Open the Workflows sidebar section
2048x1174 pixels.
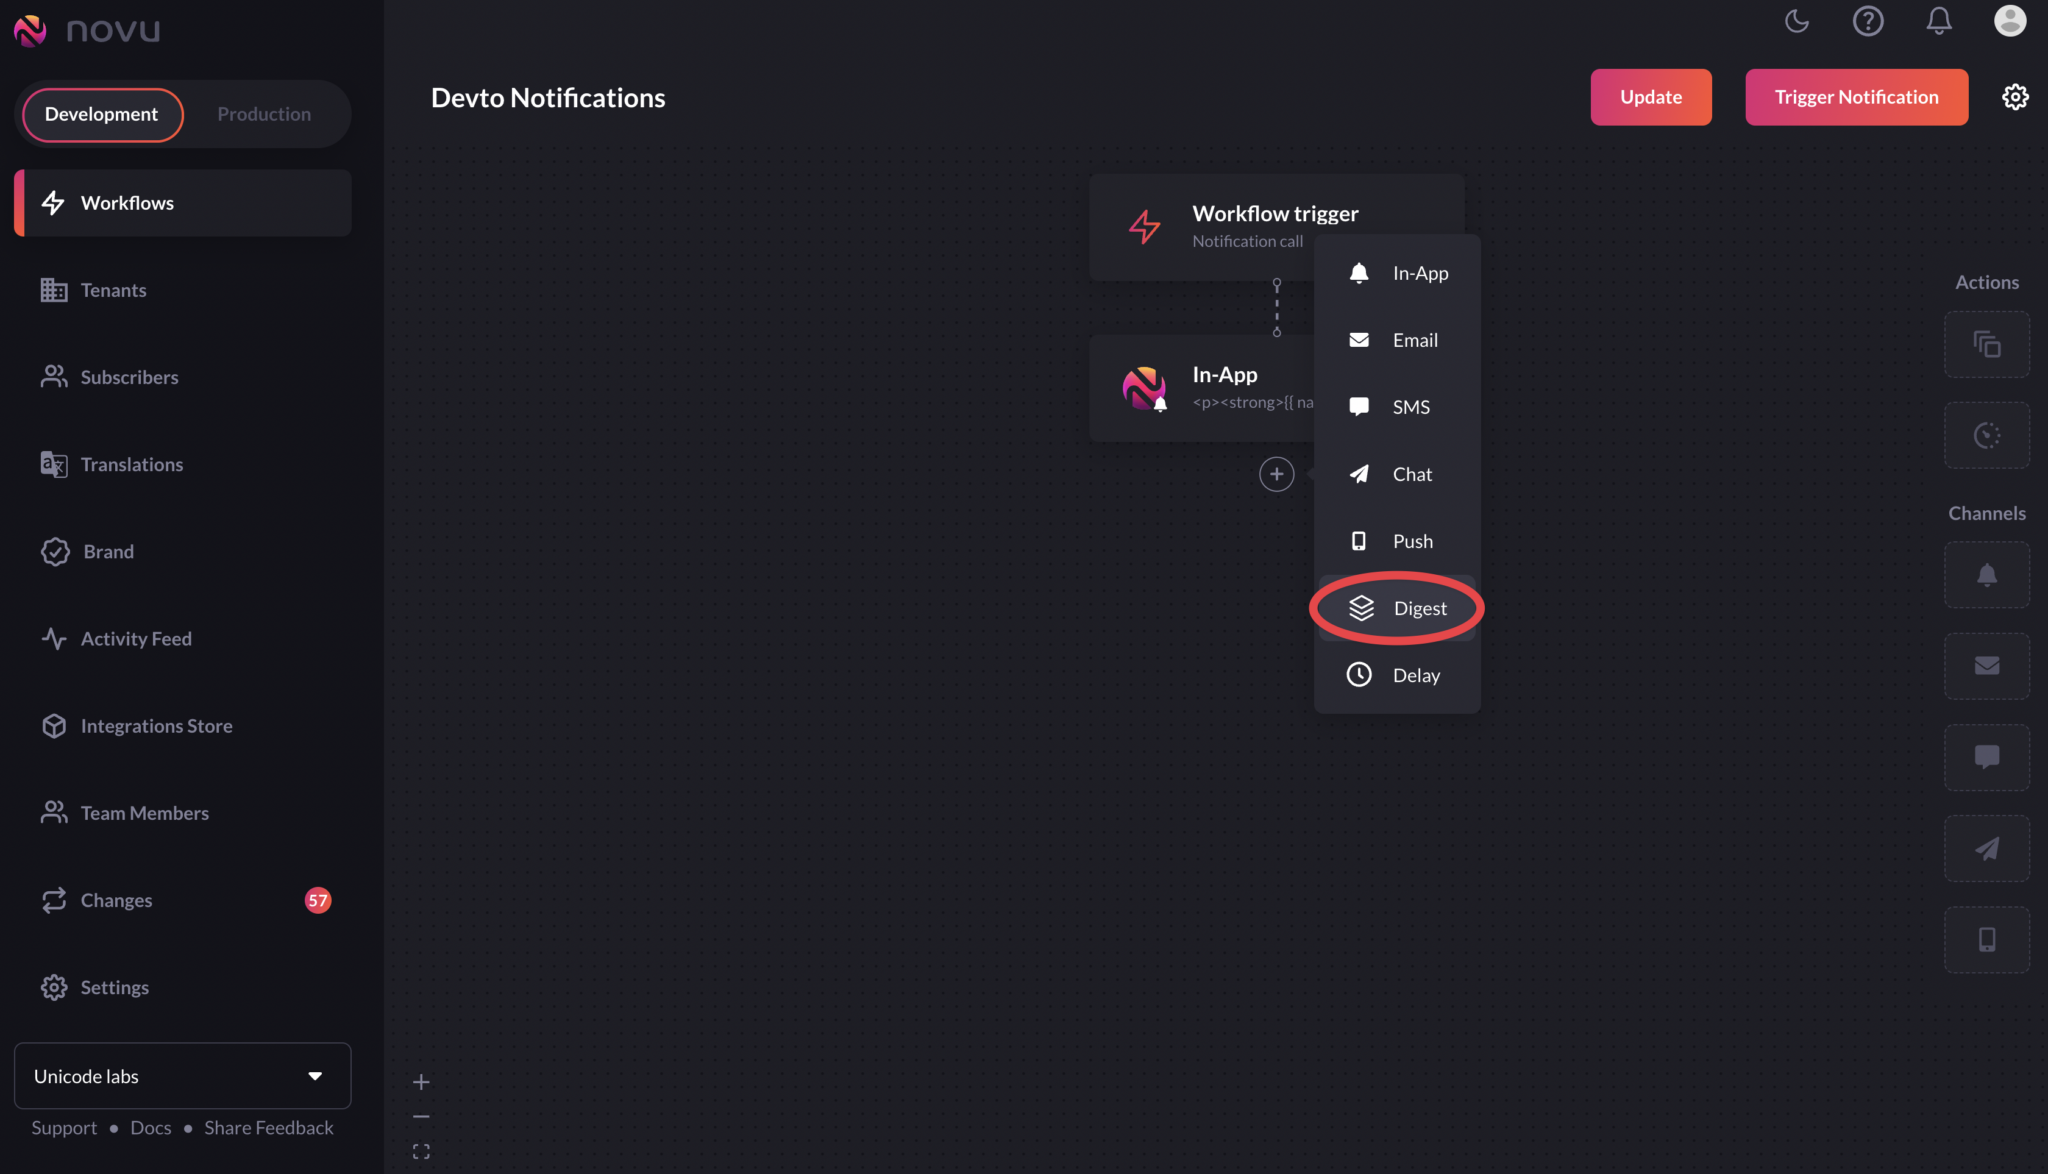128,202
